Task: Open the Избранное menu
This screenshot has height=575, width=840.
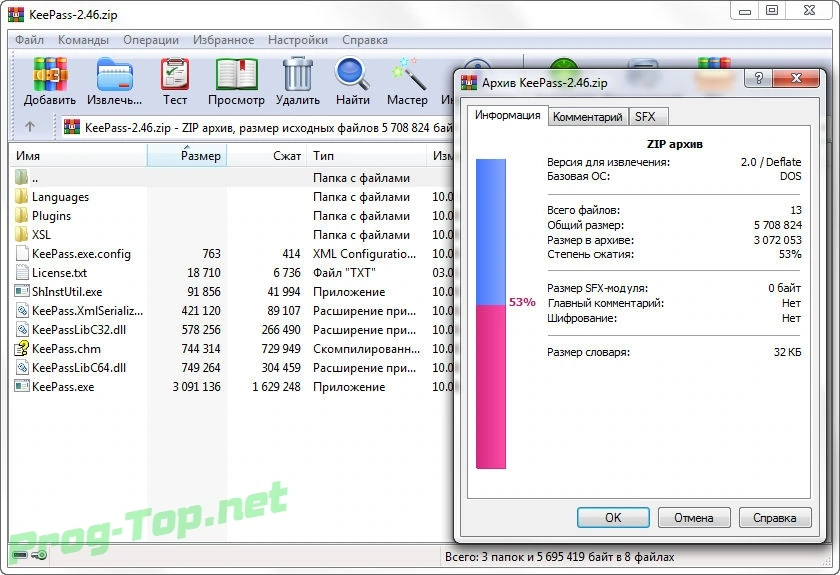Action: 223,40
